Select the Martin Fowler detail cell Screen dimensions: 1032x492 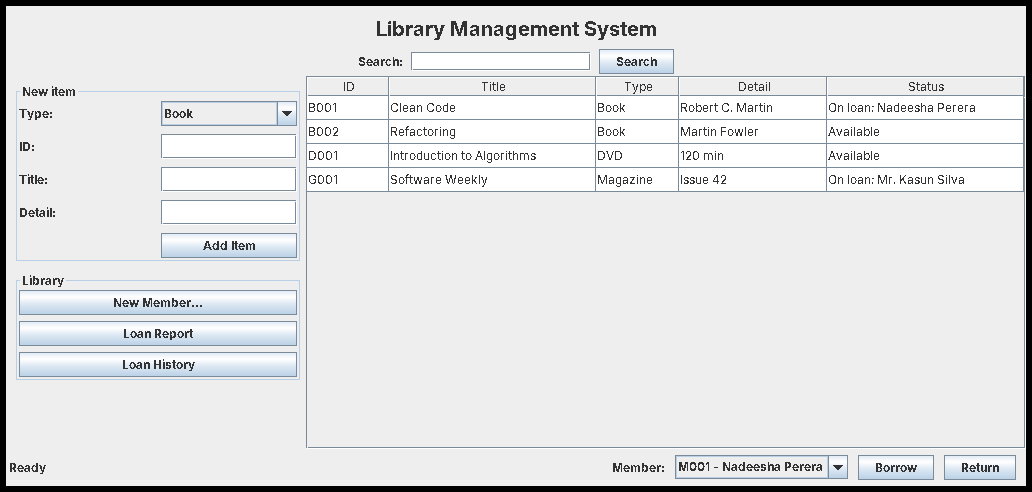pos(752,132)
